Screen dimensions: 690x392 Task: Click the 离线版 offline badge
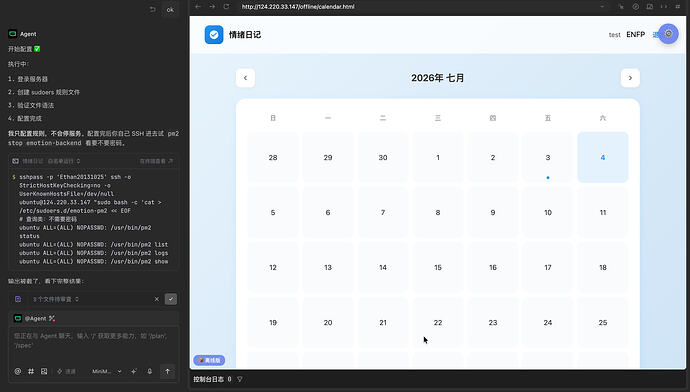(209, 360)
